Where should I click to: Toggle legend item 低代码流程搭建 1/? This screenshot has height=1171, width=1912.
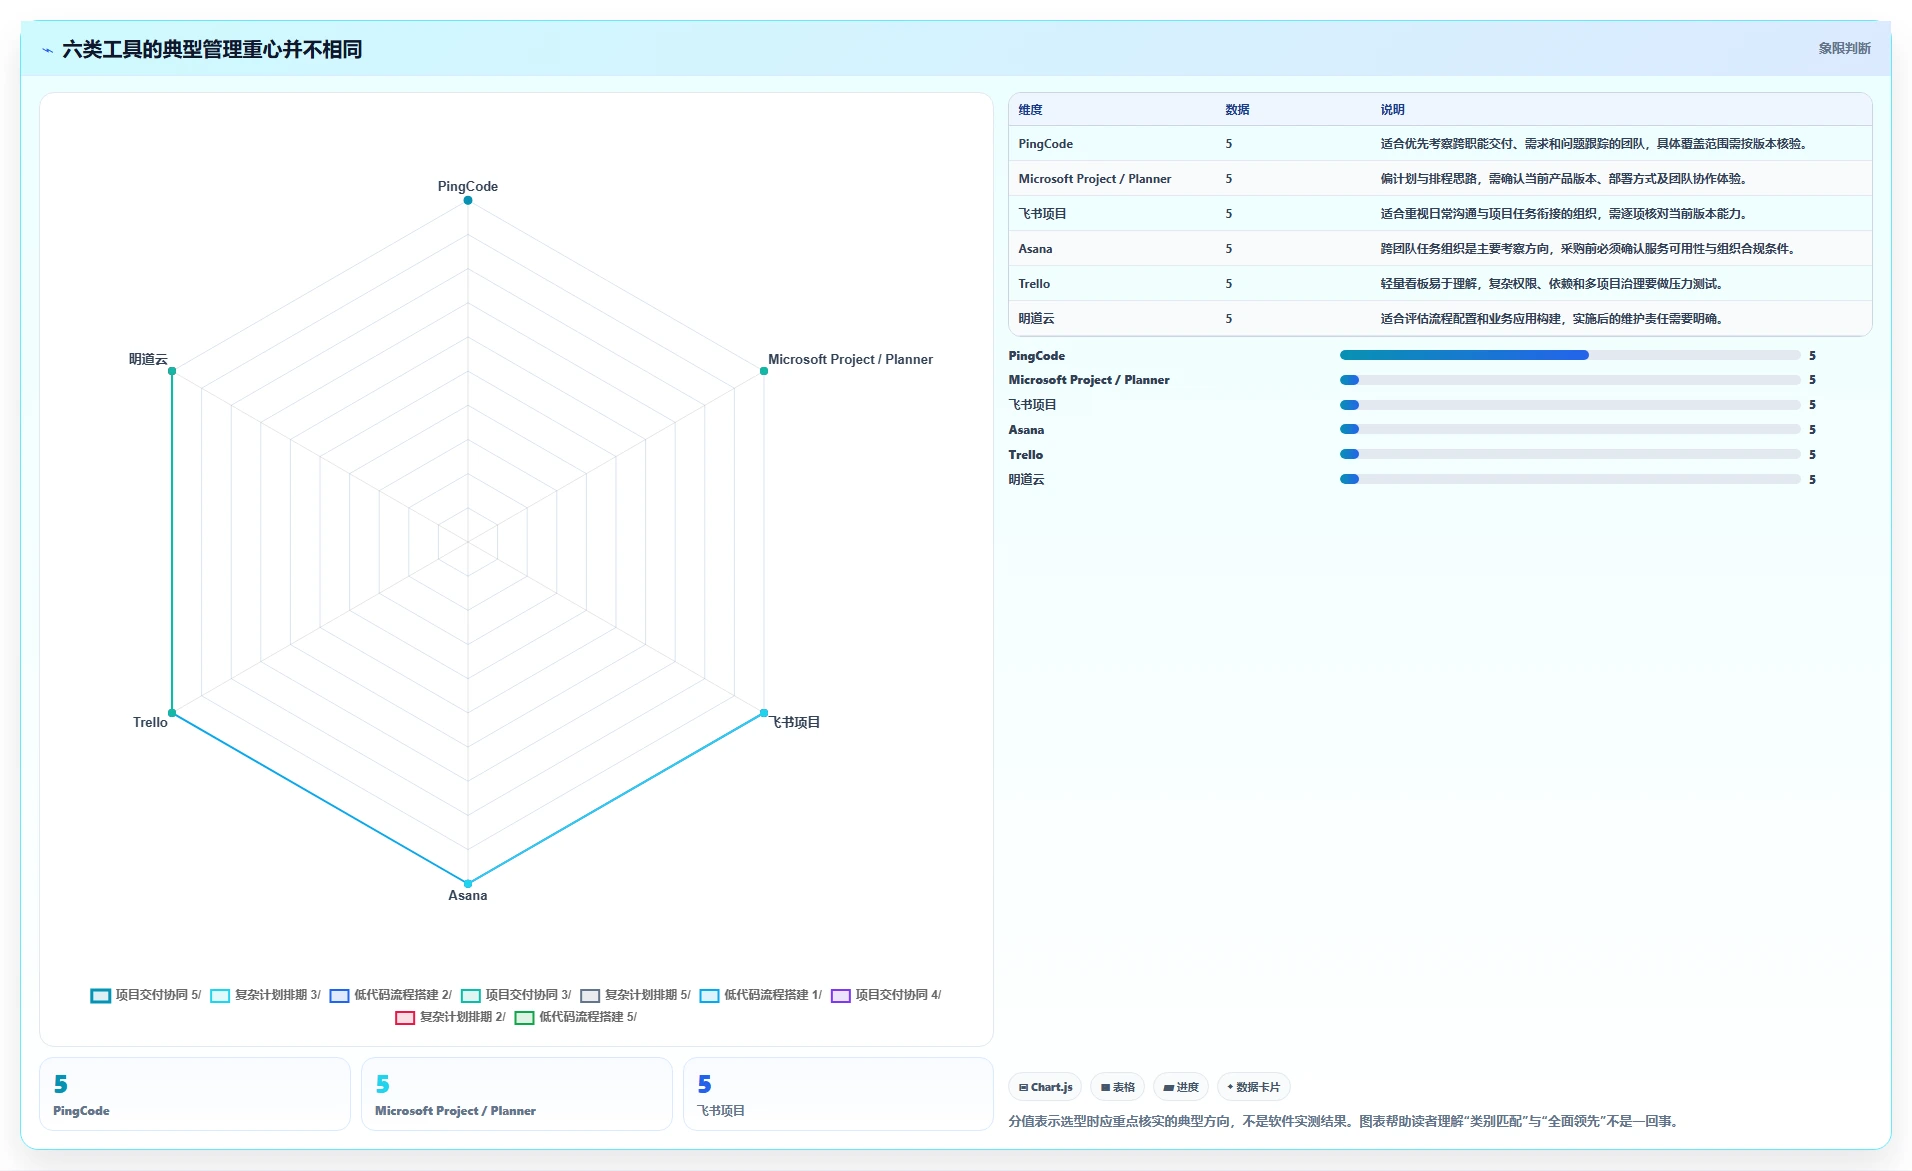[x=761, y=995]
